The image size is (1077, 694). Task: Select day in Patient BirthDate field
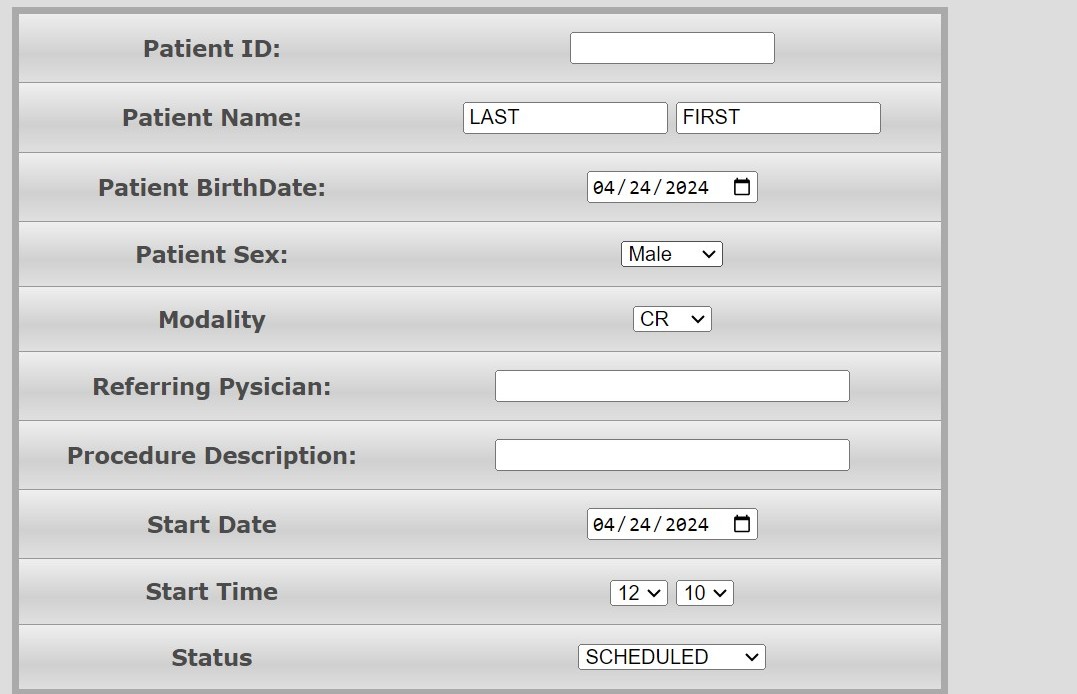point(639,188)
